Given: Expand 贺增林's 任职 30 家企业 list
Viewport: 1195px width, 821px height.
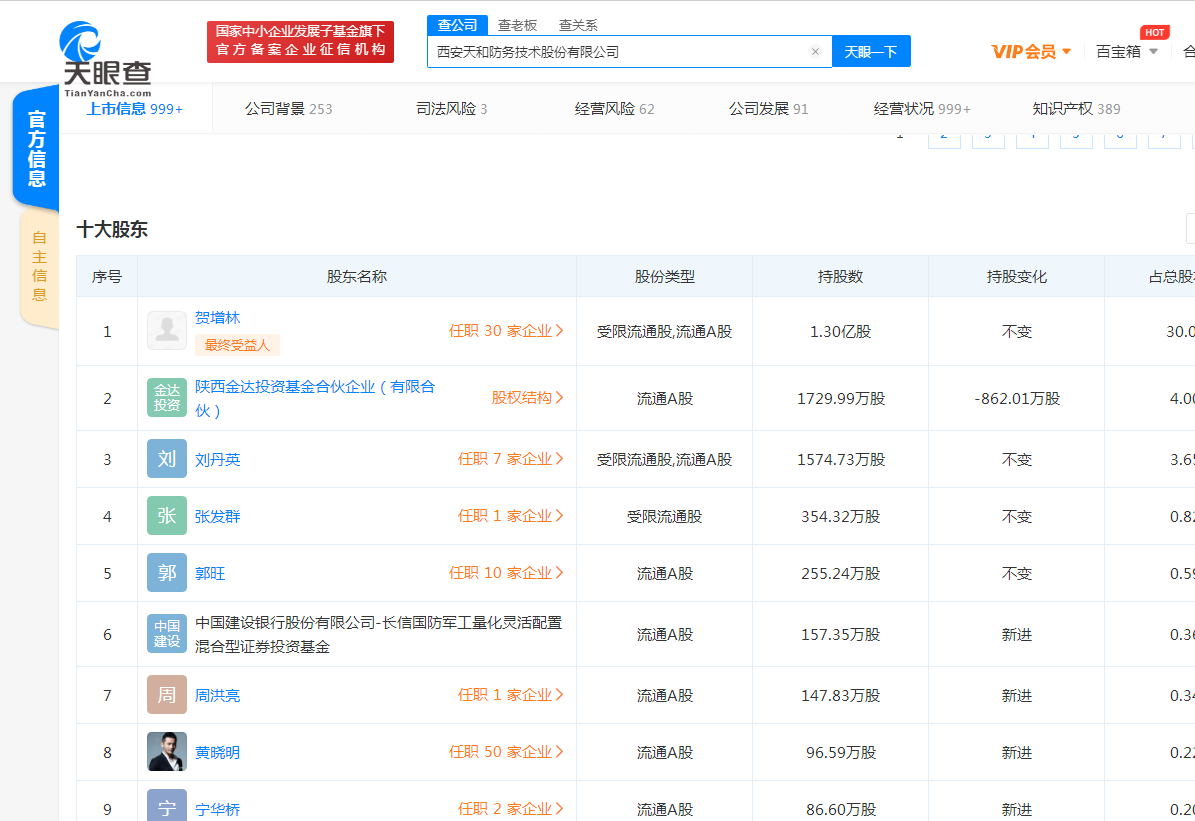Looking at the screenshot, I should 506,331.
